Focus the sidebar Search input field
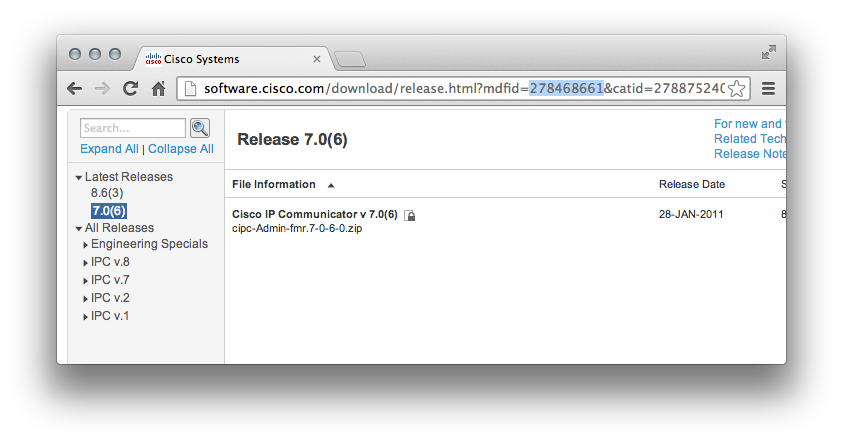The width and height of the screenshot is (843, 443). [x=132, y=128]
